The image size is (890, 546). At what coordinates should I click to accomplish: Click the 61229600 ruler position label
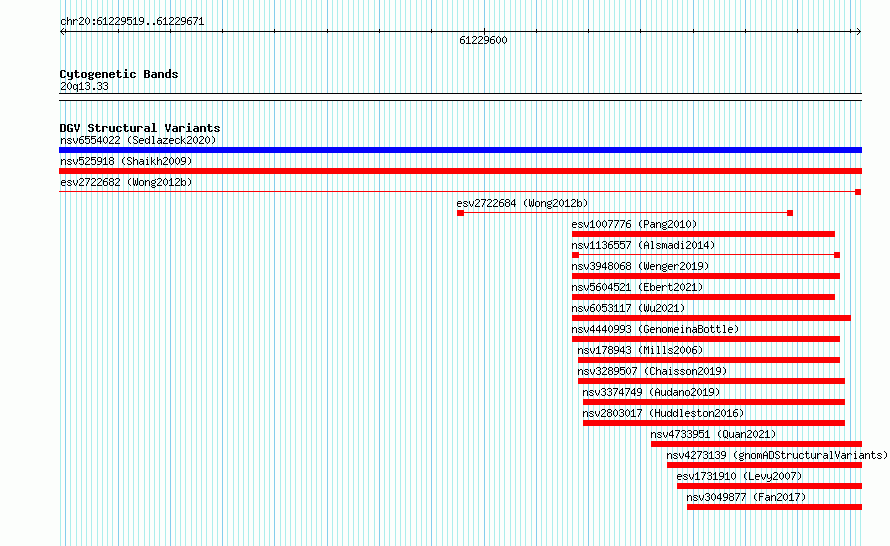483,40
